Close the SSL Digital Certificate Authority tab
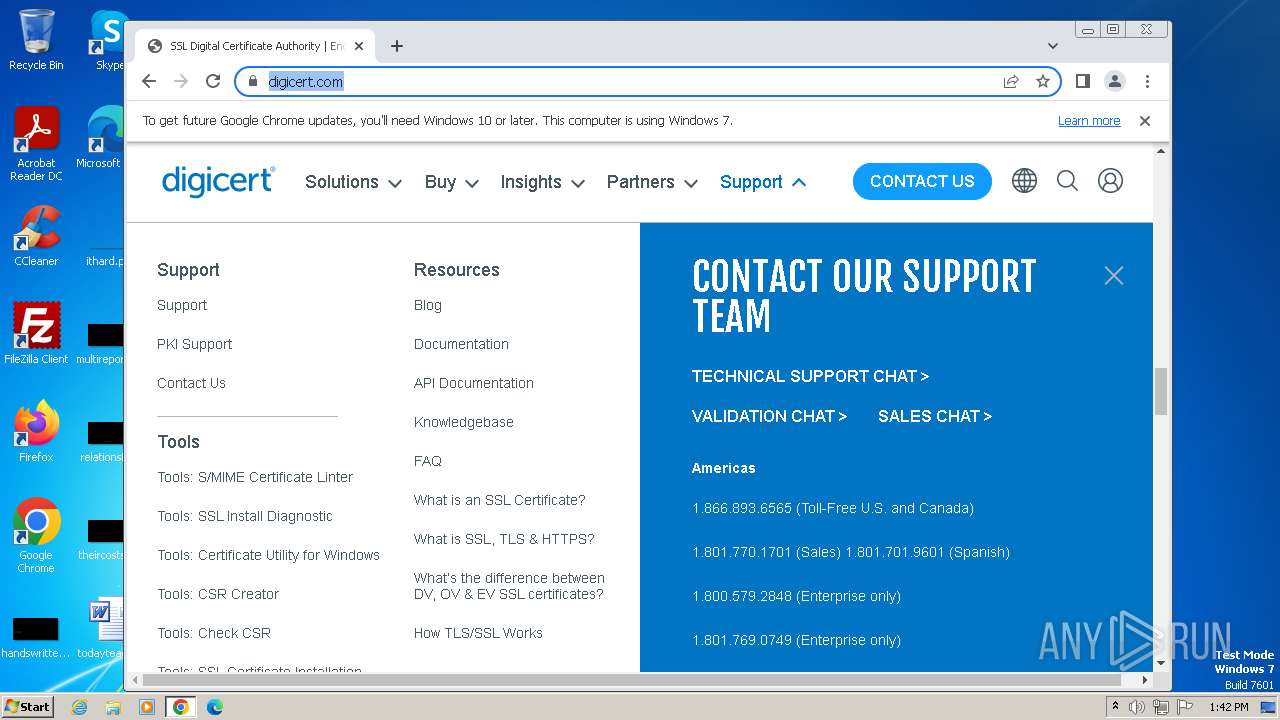1280x720 pixels. (x=359, y=46)
